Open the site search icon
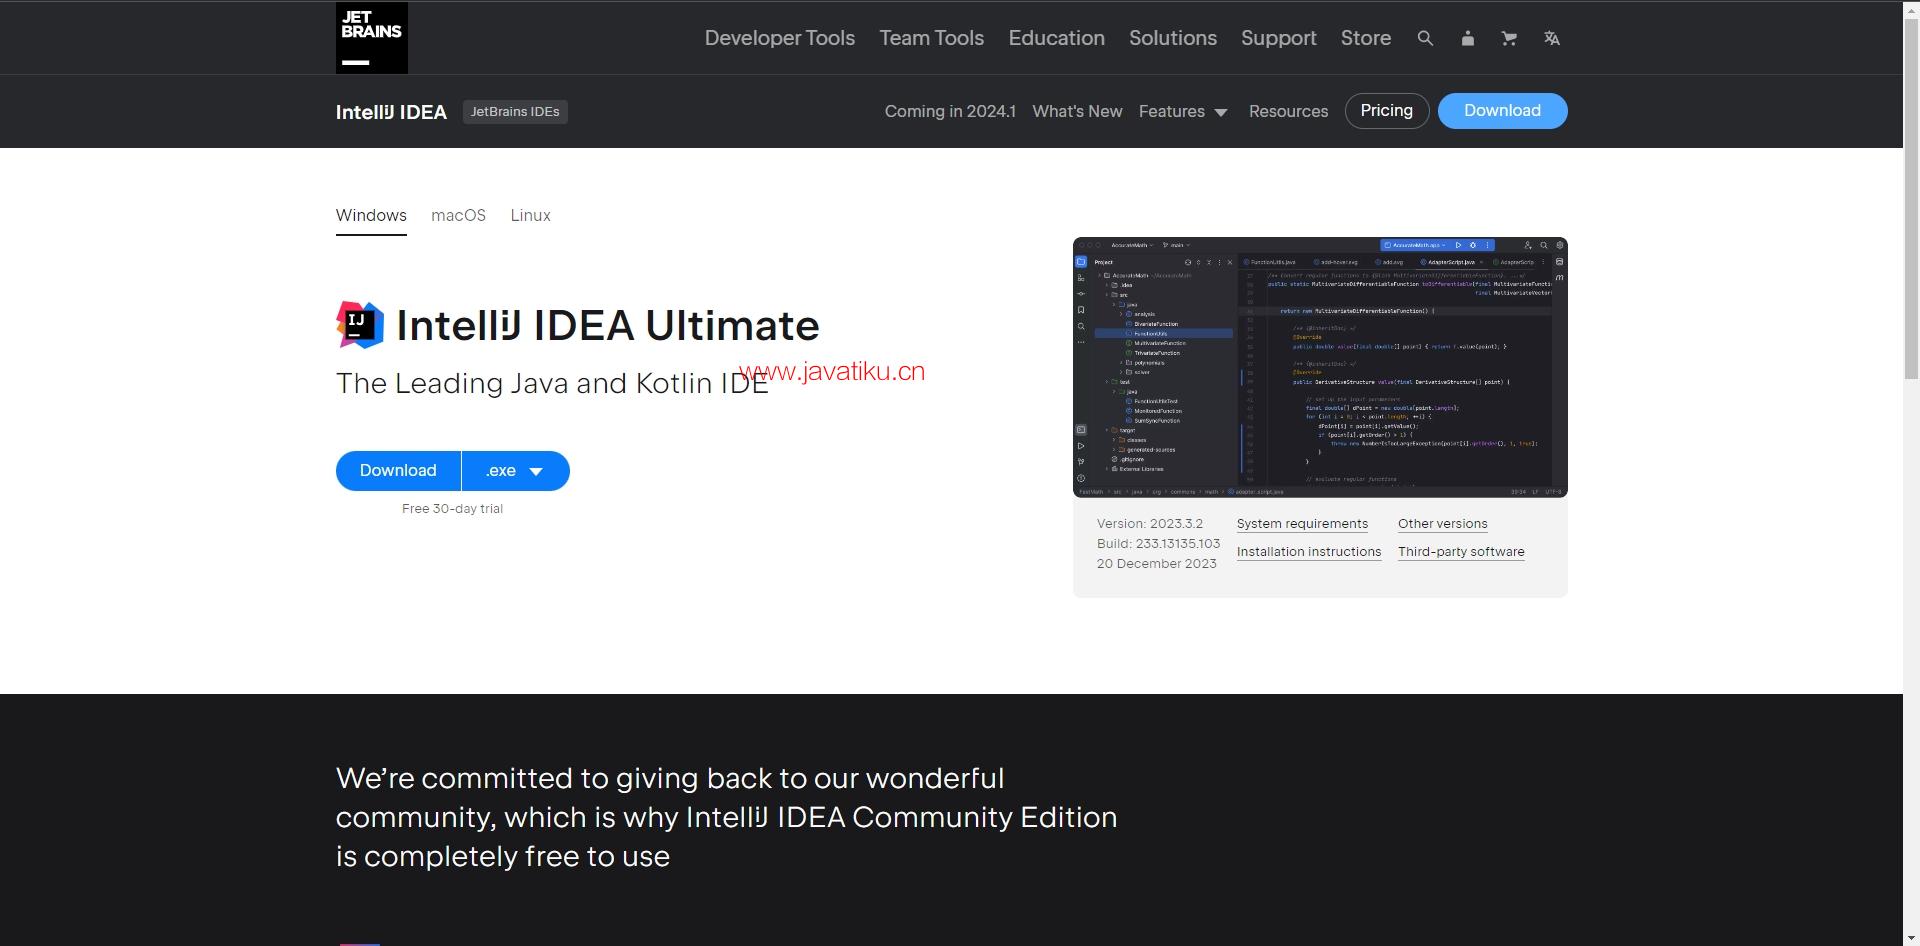The width and height of the screenshot is (1920, 946). click(x=1425, y=38)
